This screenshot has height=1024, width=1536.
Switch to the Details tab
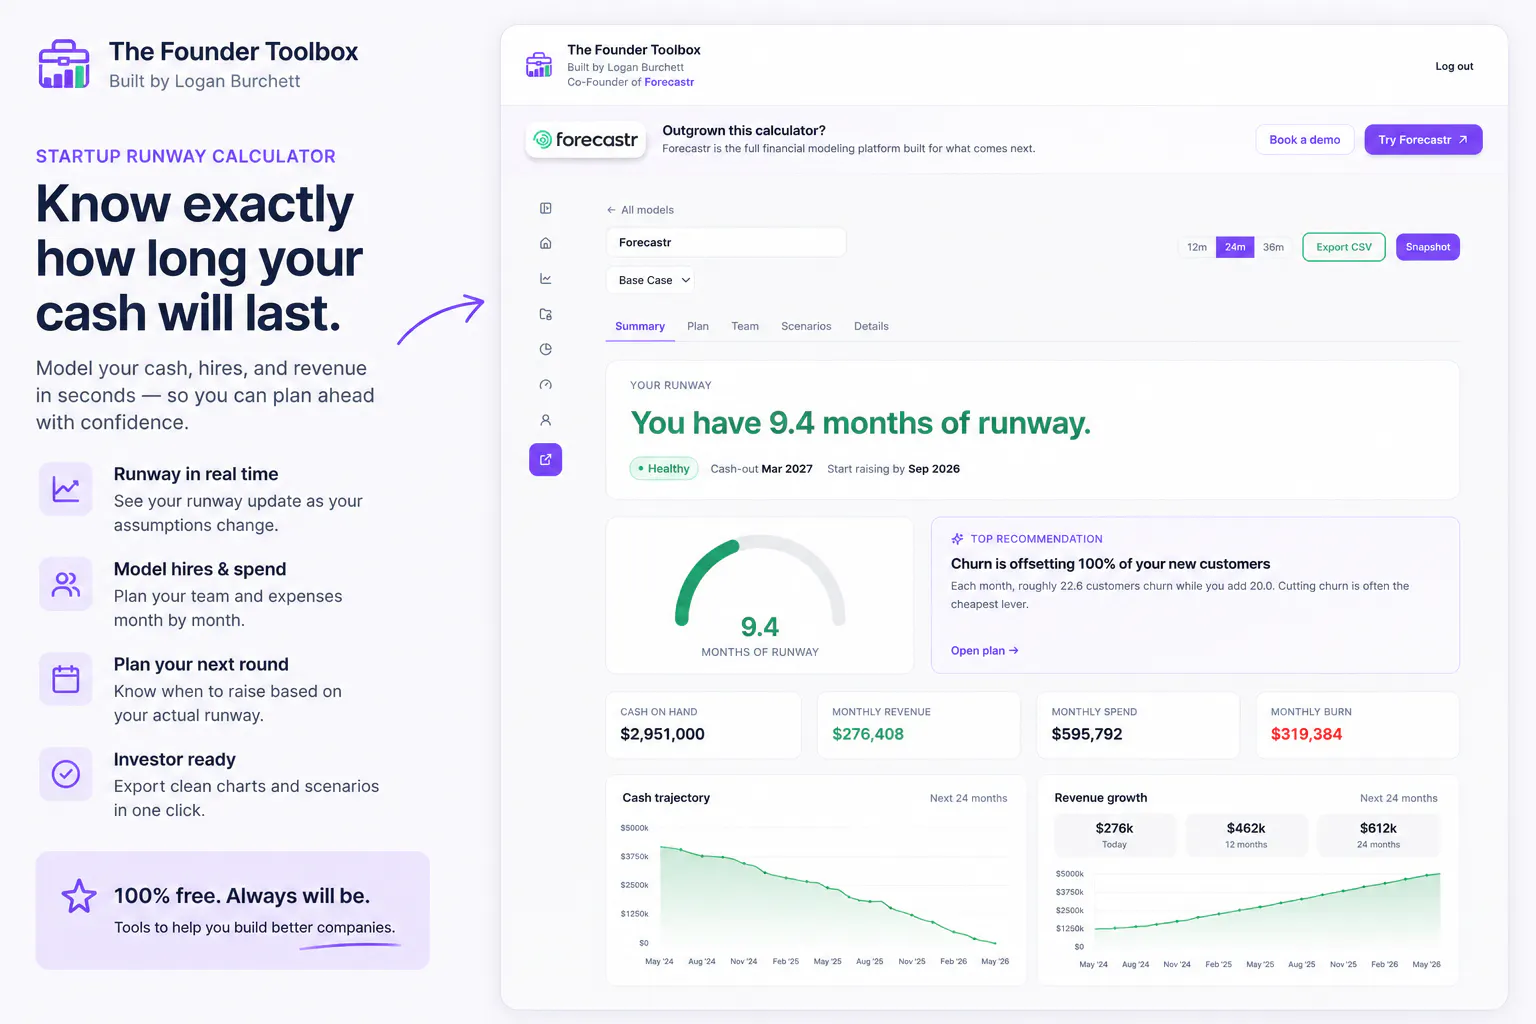871,326
